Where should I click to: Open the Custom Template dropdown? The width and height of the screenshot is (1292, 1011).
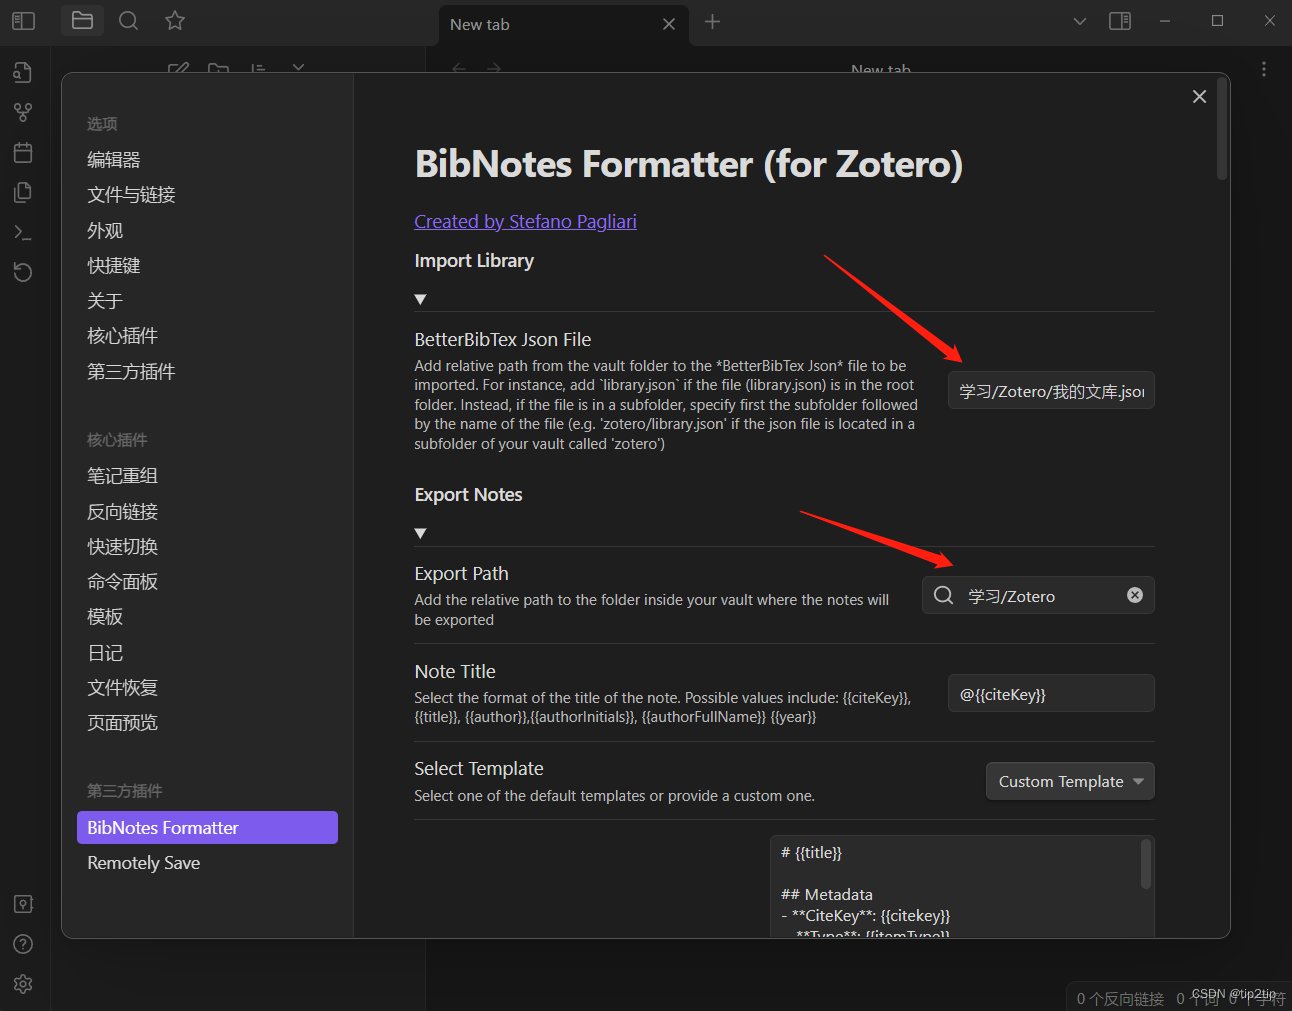click(x=1070, y=781)
